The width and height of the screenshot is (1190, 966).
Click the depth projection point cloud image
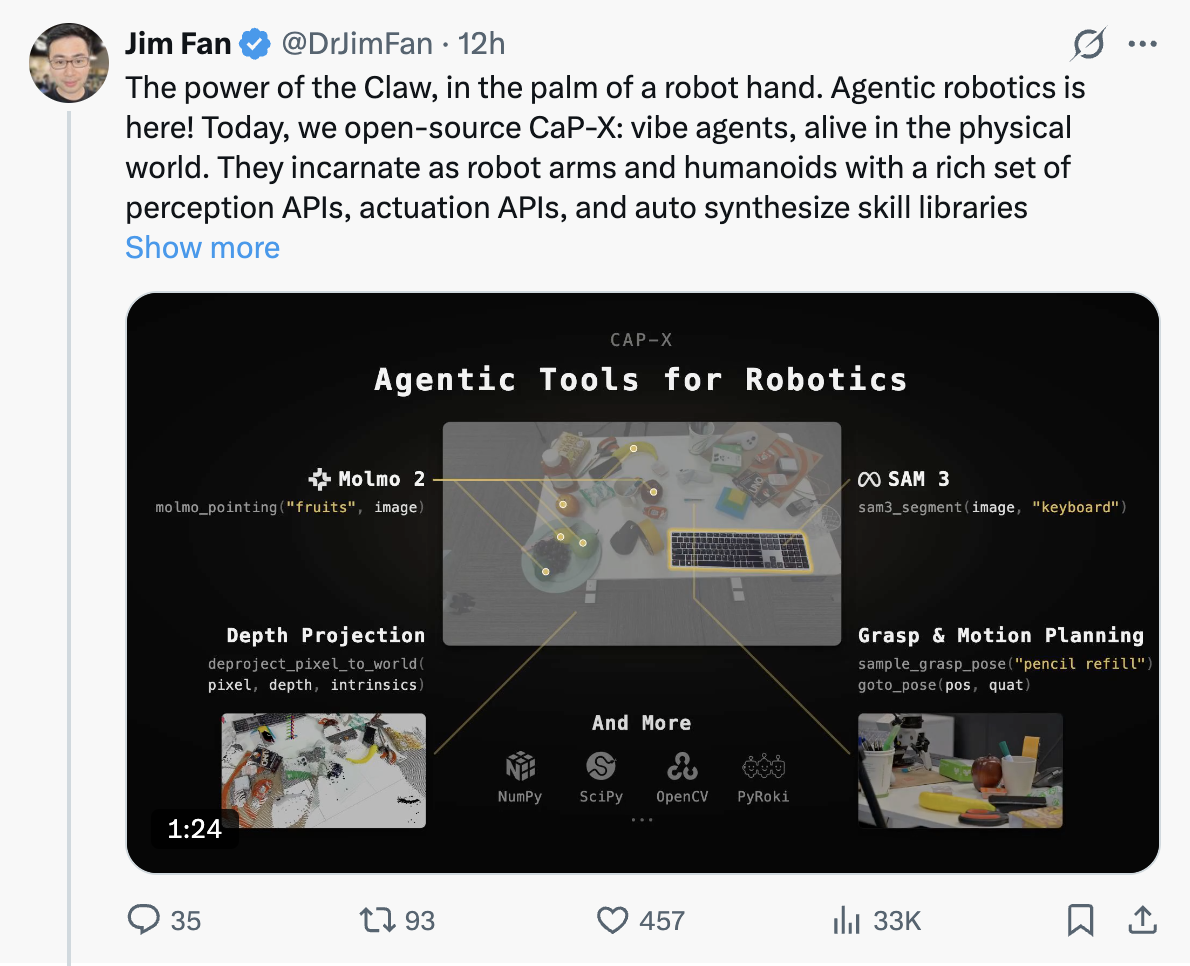(323, 769)
